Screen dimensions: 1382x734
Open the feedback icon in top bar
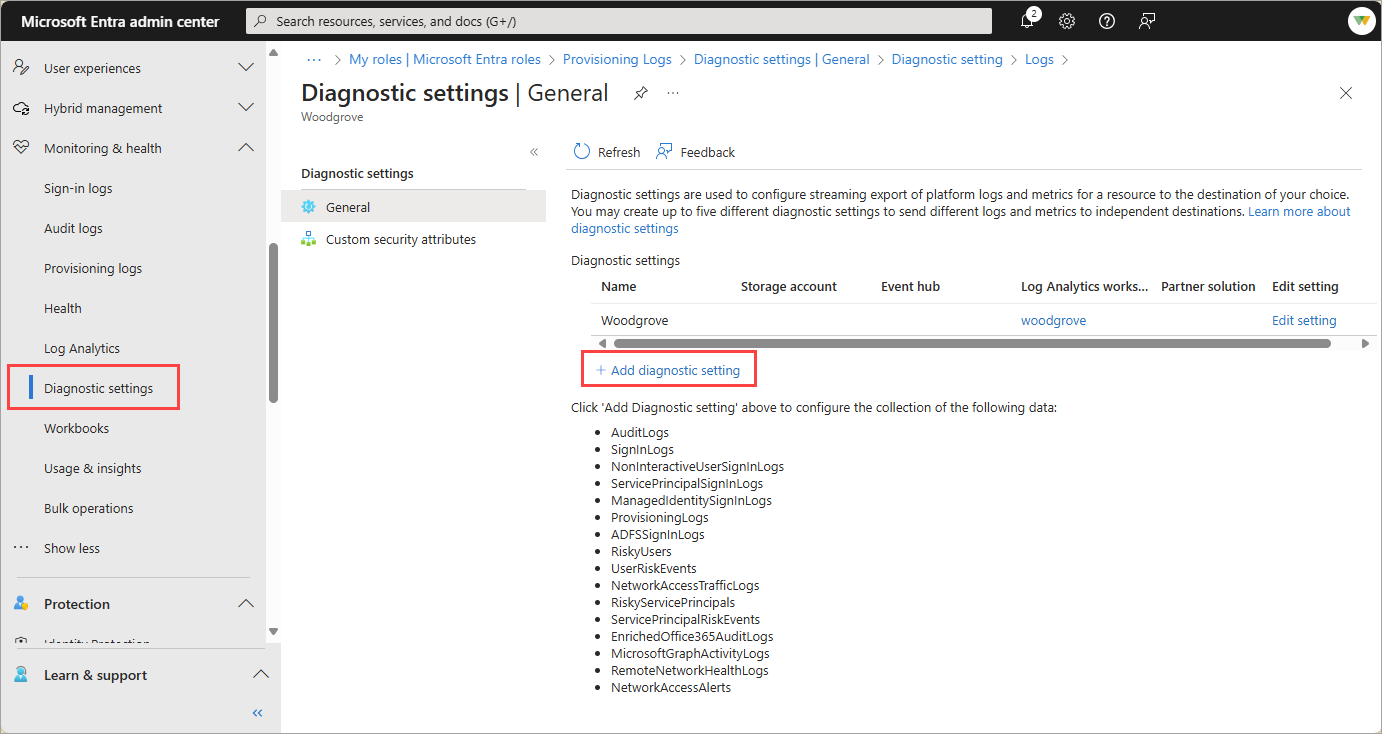pos(1147,21)
